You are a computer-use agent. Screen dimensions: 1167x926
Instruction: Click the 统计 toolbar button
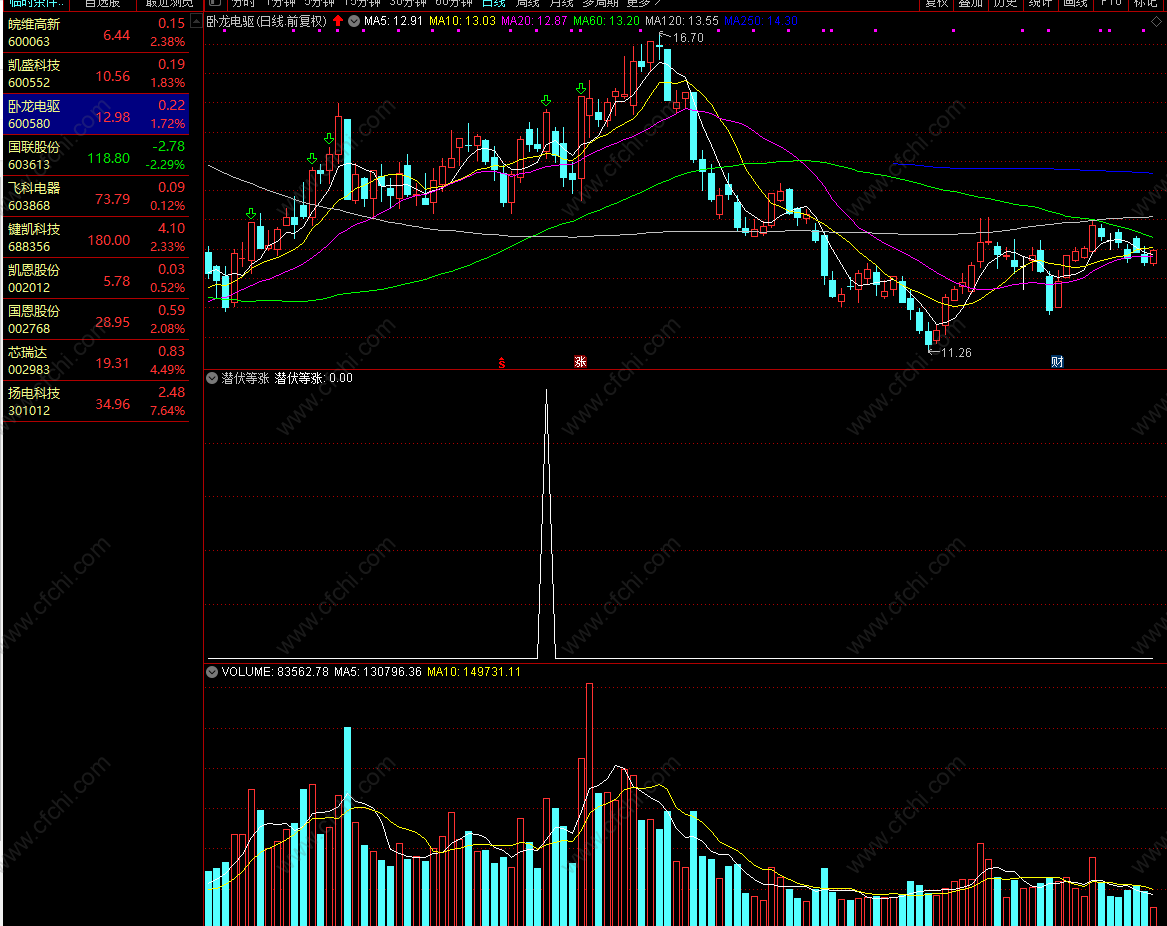pyautogui.click(x=1040, y=4)
